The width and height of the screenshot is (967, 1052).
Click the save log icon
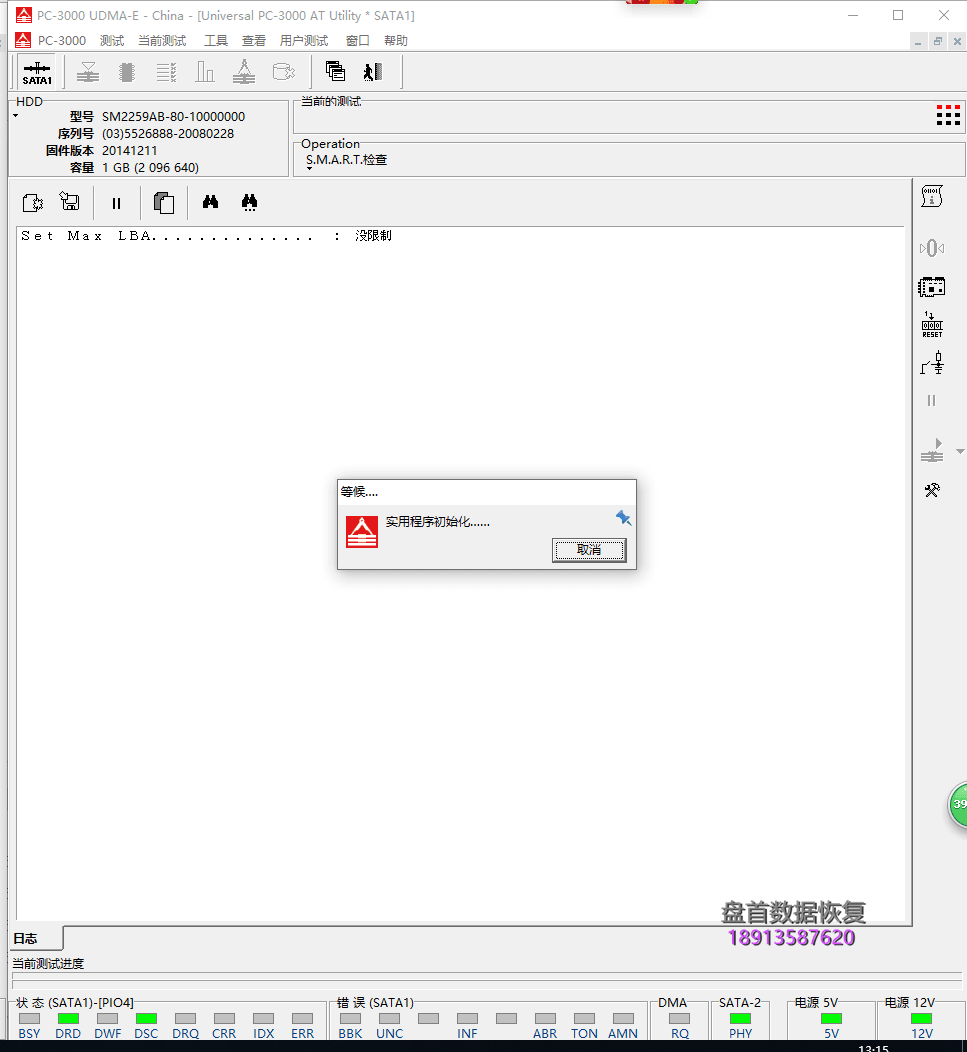(70, 201)
